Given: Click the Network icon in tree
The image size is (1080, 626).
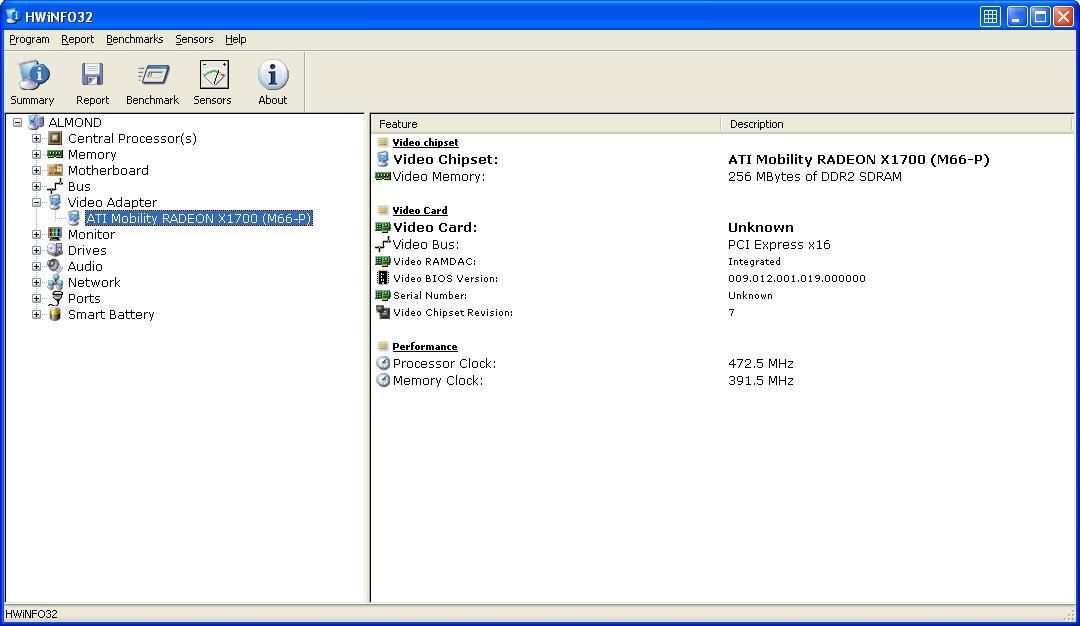Looking at the screenshot, I should (x=55, y=282).
